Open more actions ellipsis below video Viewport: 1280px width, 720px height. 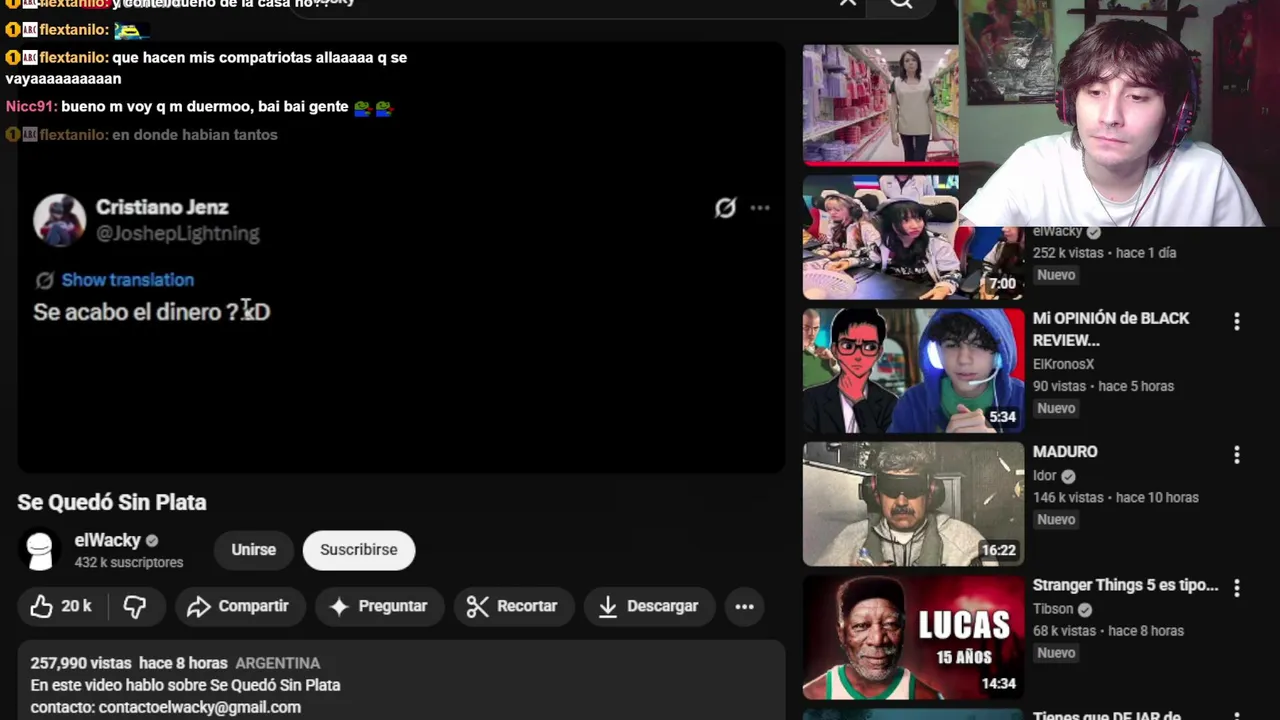745,606
